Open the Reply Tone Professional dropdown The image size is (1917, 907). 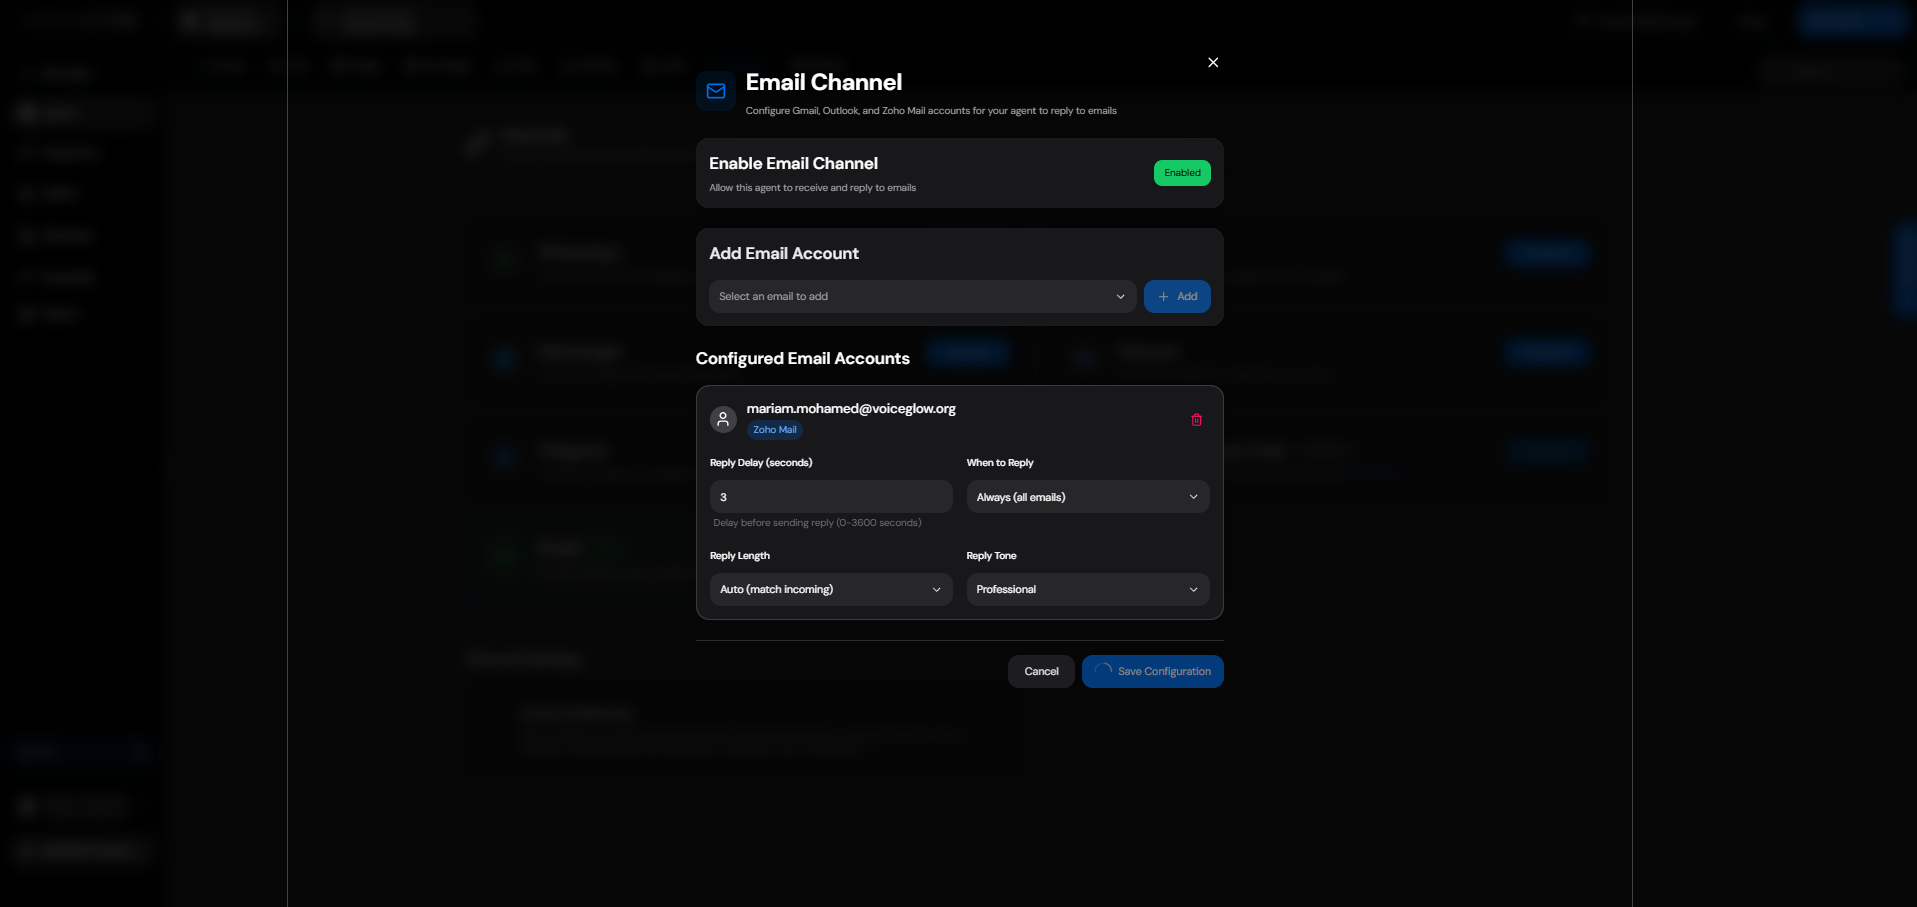tap(1088, 590)
